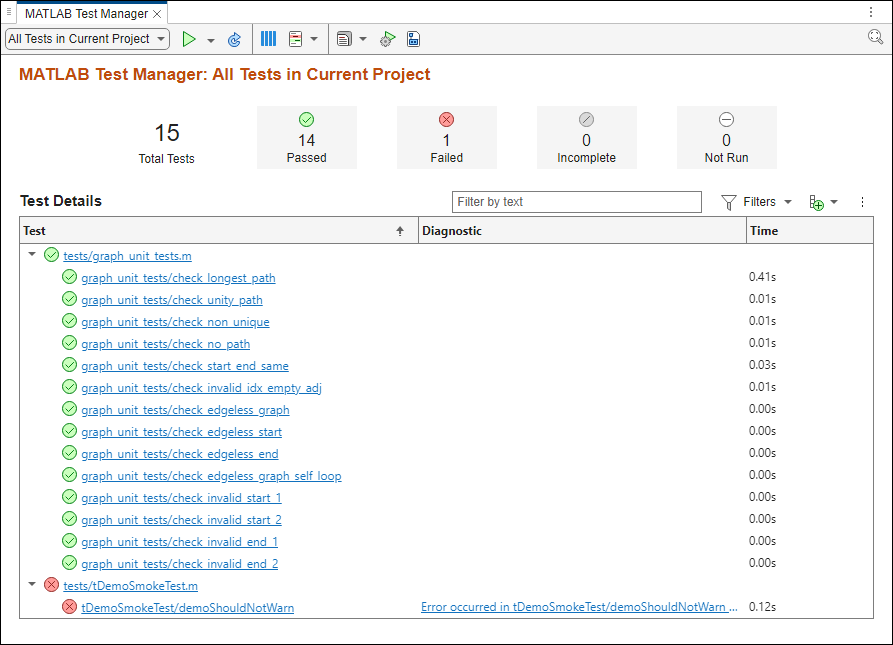Select the Not Run summary tile
The height and width of the screenshot is (645, 893).
(x=726, y=137)
